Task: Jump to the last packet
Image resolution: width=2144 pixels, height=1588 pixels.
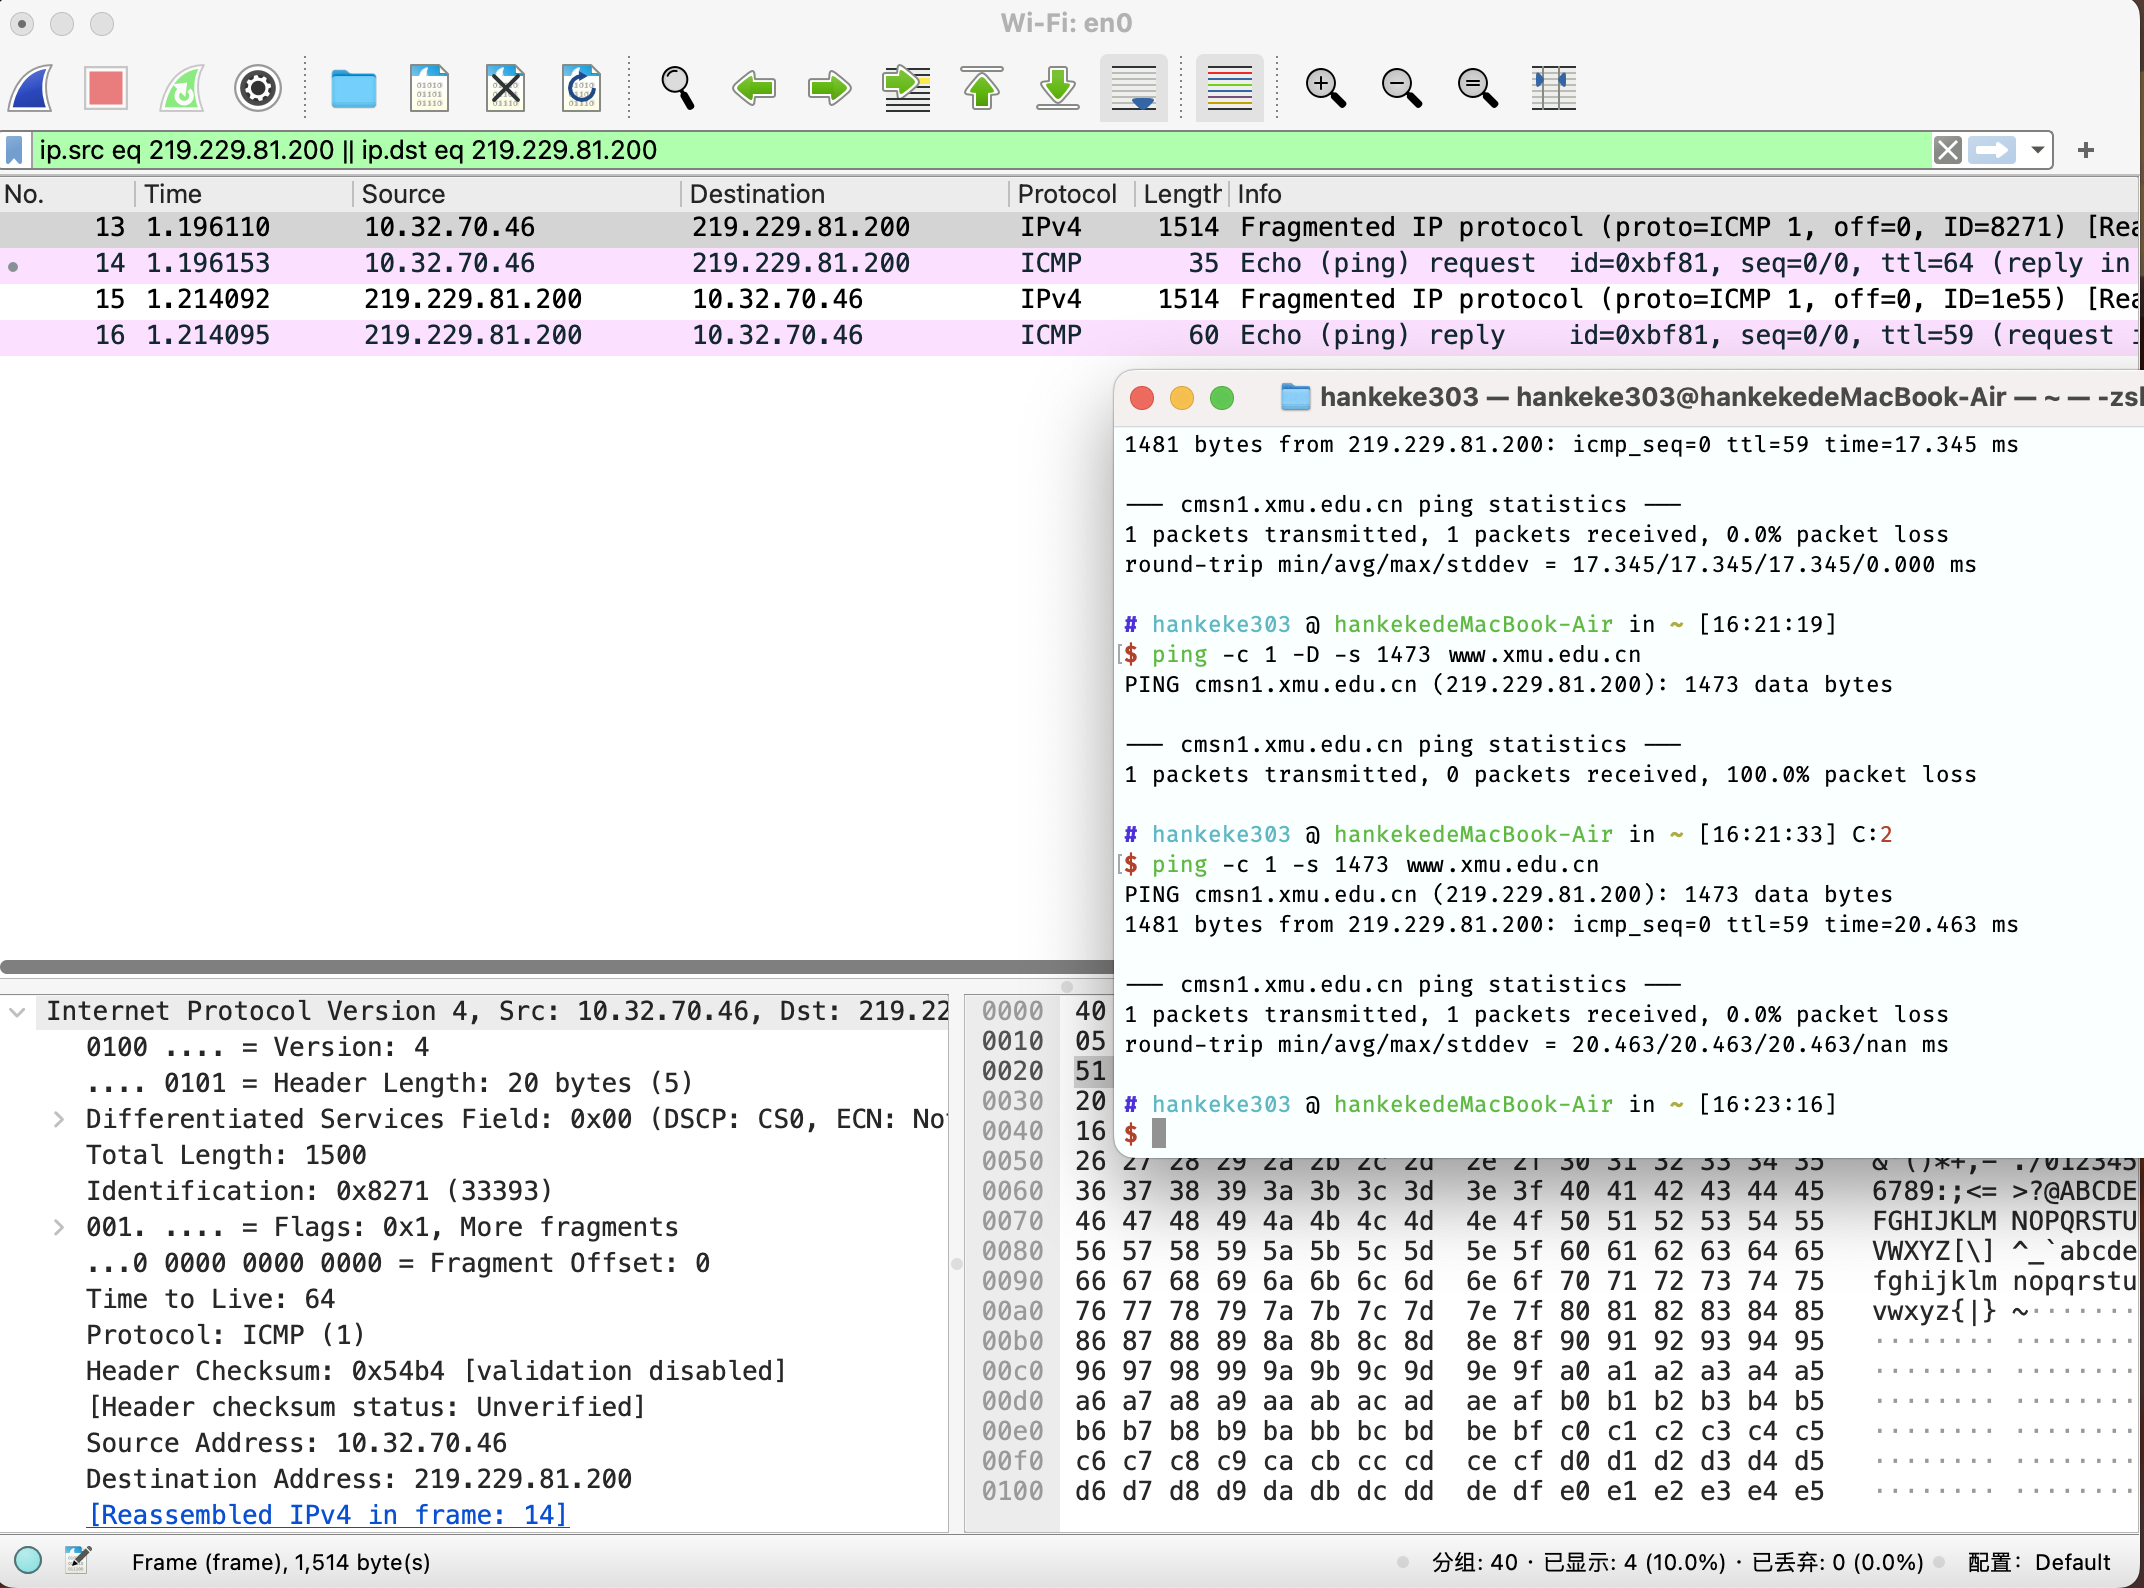Action: [1058, 88]
